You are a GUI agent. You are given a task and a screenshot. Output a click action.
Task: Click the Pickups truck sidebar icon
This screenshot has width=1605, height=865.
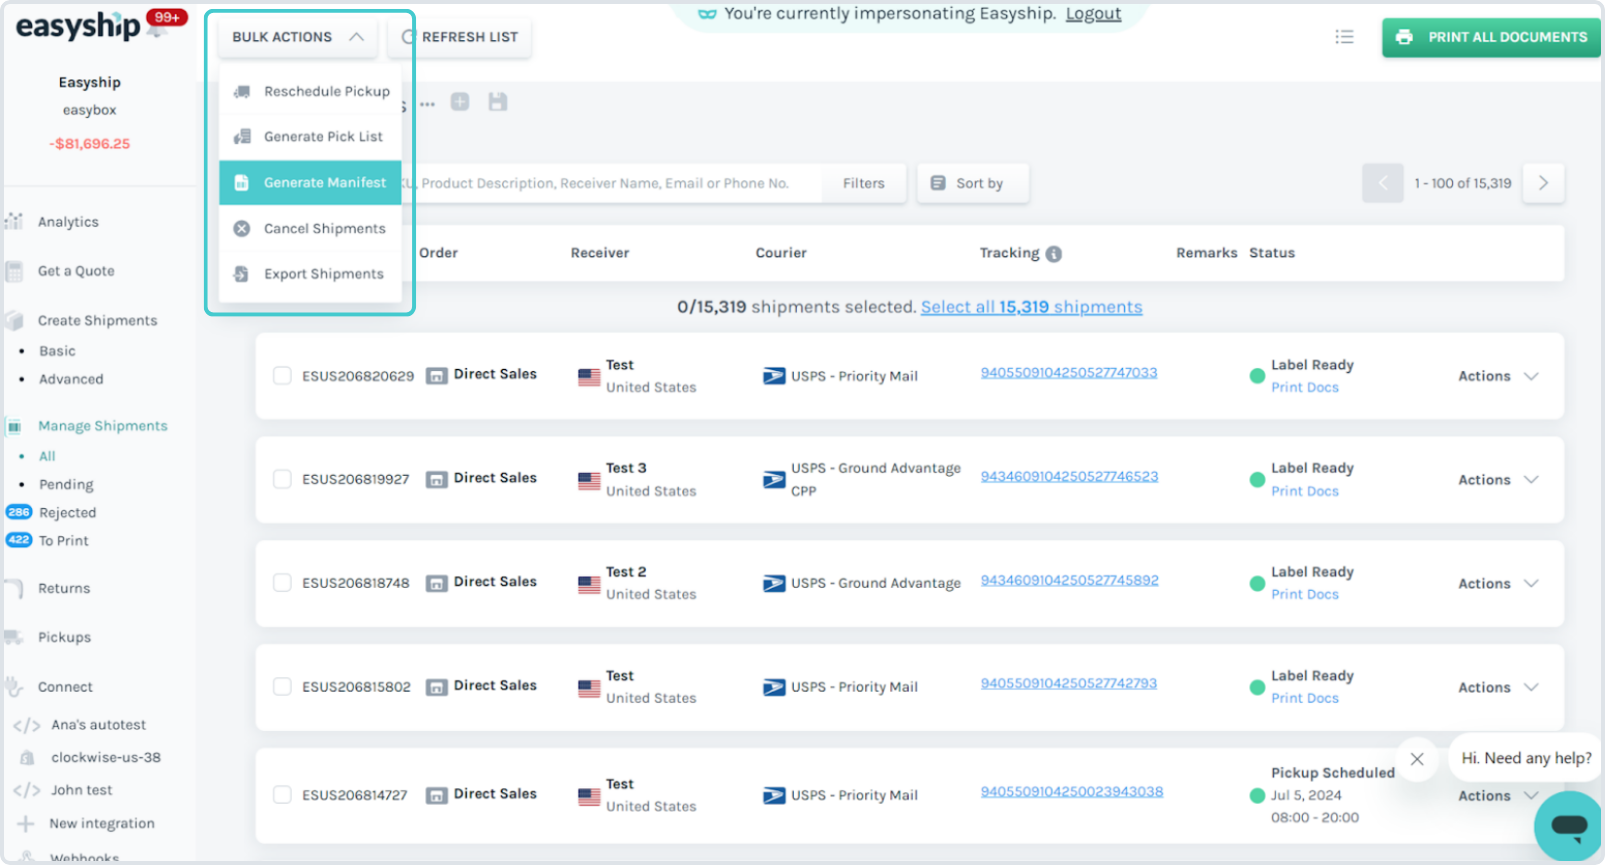coord(14,637)
